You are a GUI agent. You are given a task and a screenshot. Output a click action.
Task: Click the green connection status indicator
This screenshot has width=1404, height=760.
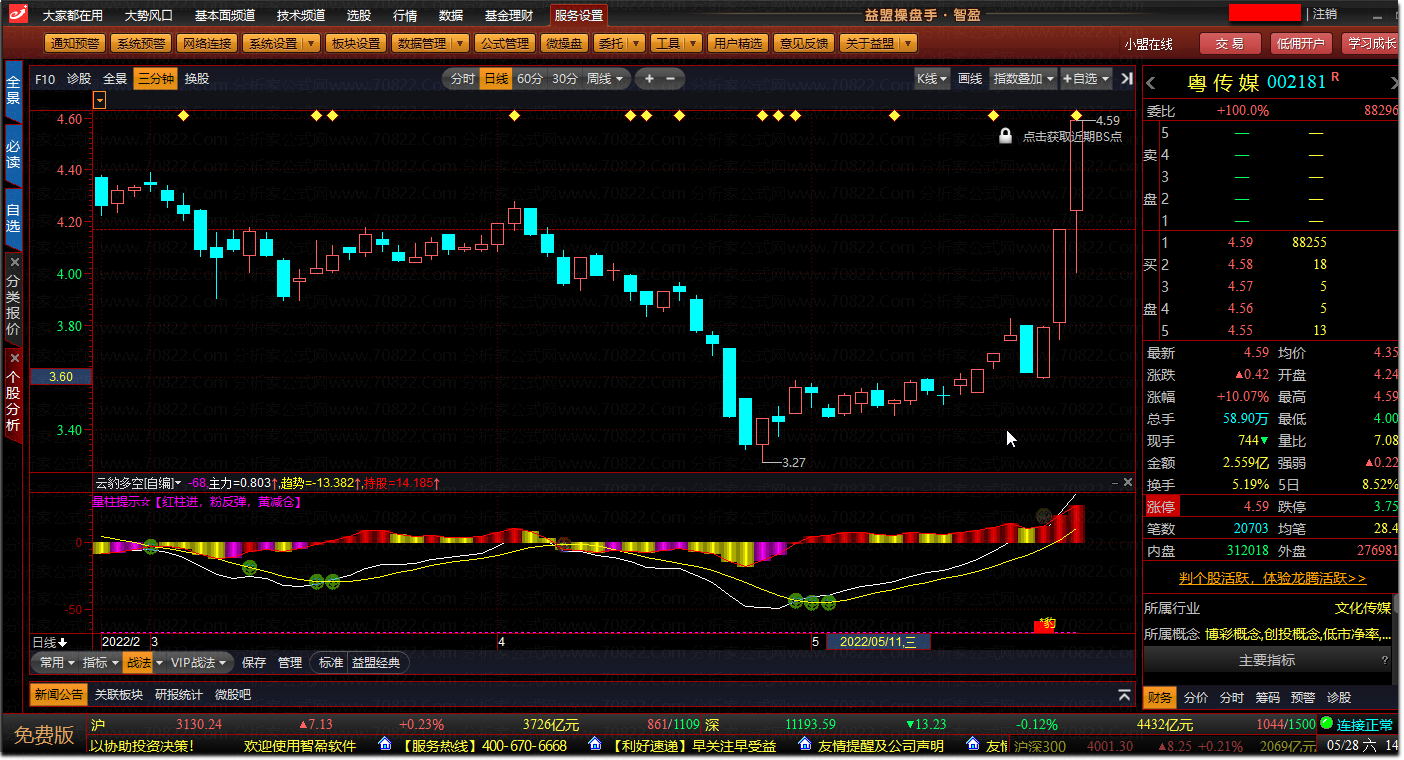click(x=1327, y=723)
